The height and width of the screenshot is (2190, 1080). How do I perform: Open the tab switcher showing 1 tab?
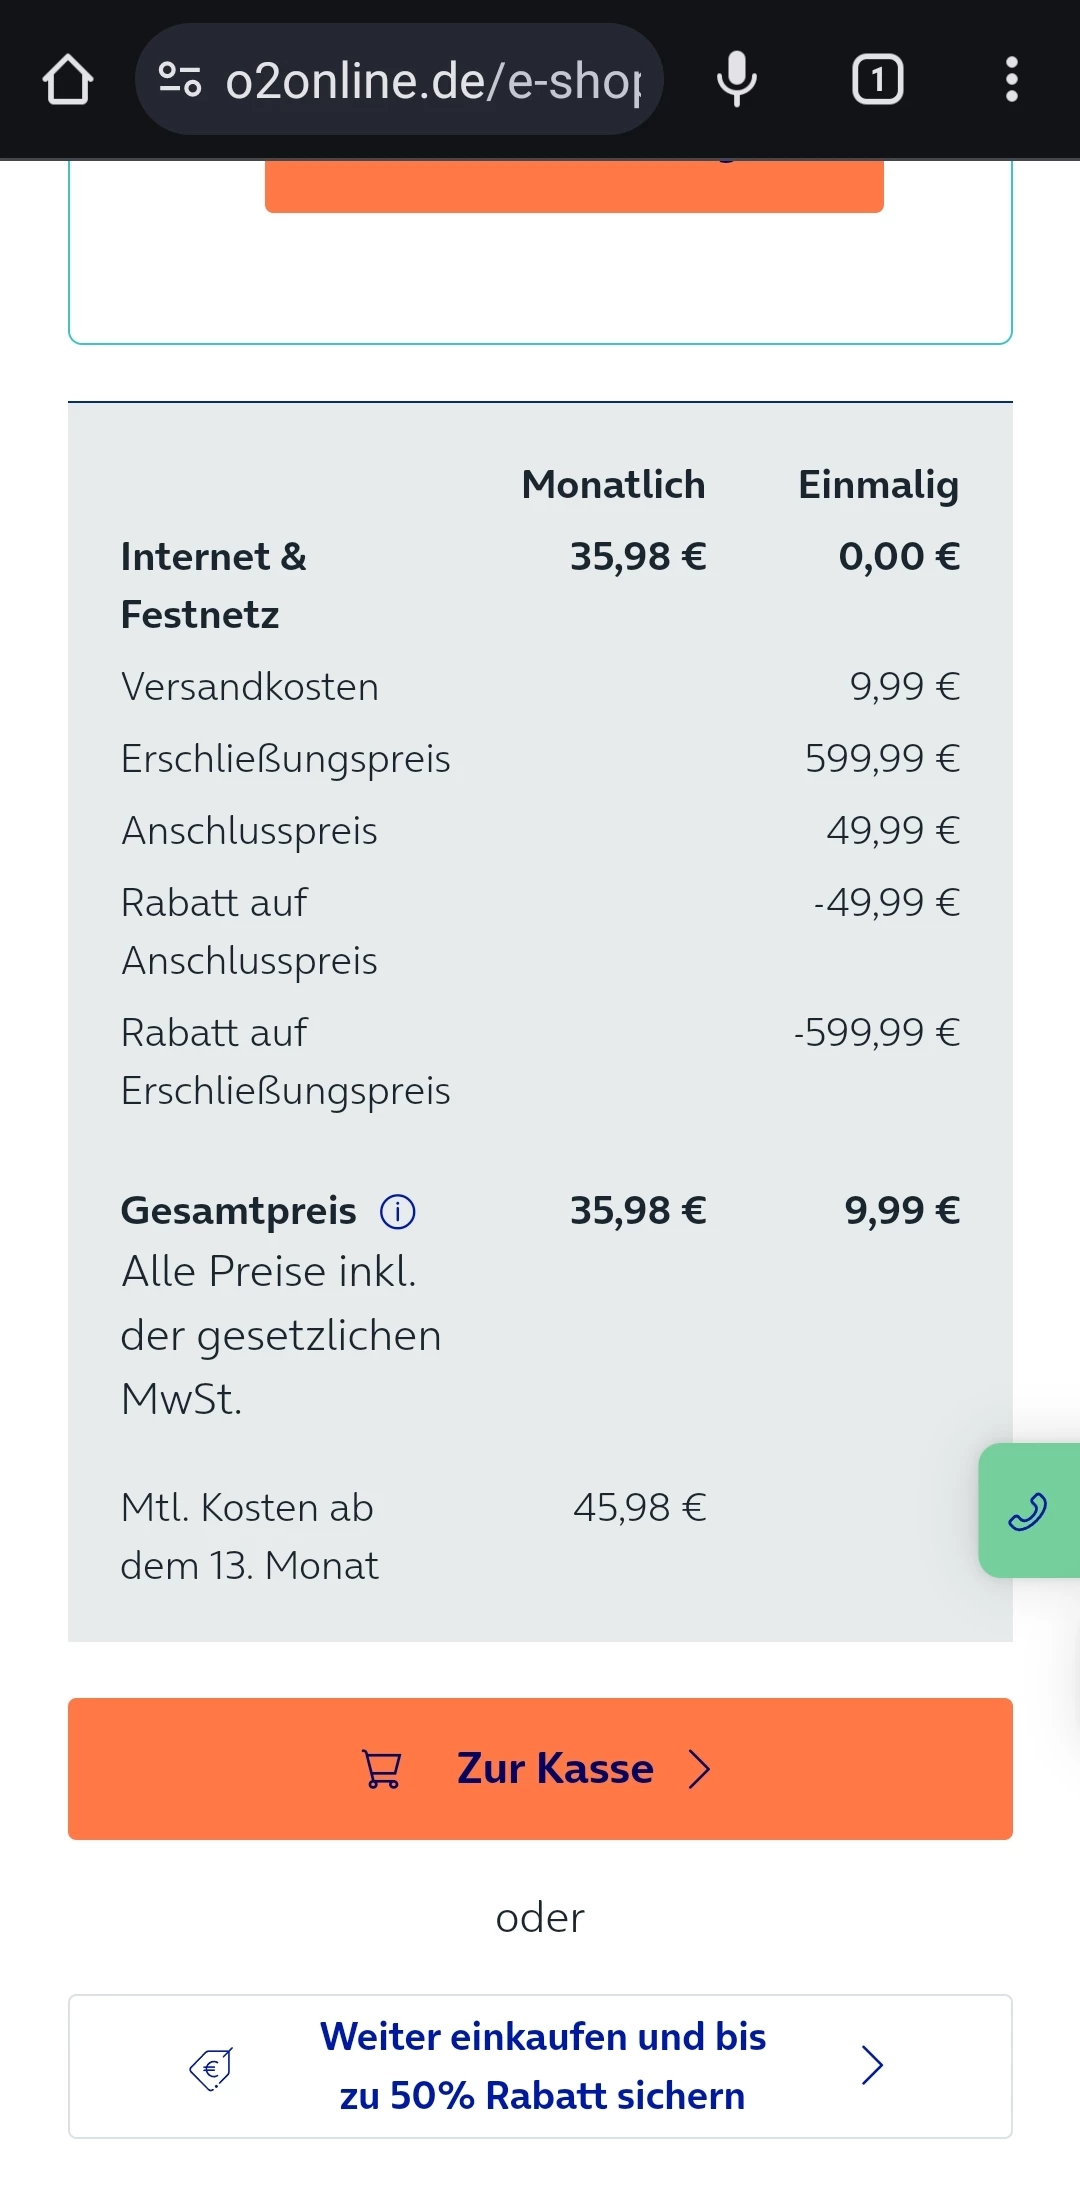click(877, 80)
